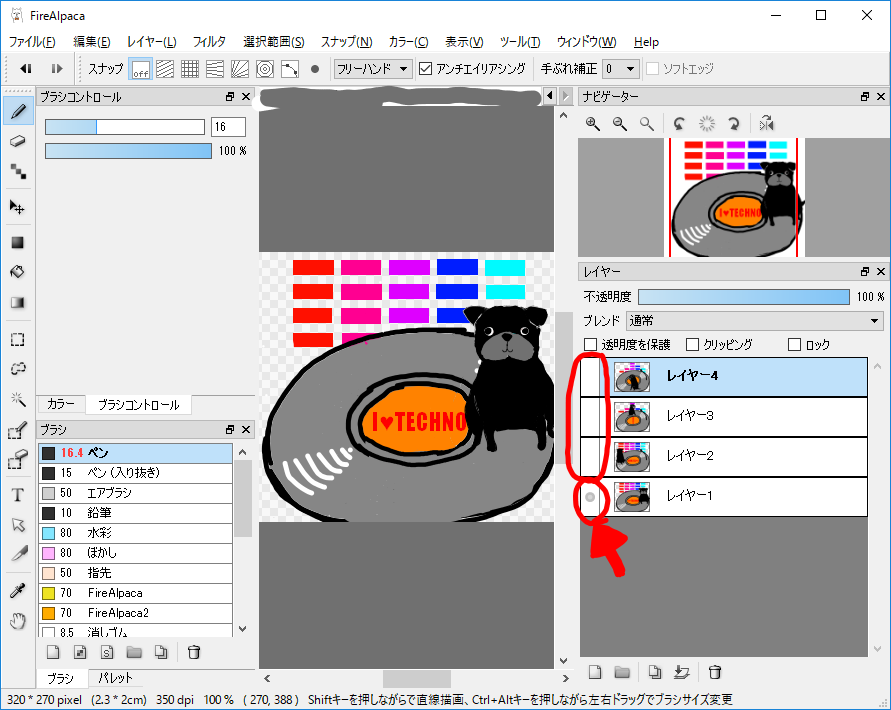This screenshot has width=891, height=710.
Task: Zoom out using Navigator magnifier minus
Action: [x=620, y=123]
